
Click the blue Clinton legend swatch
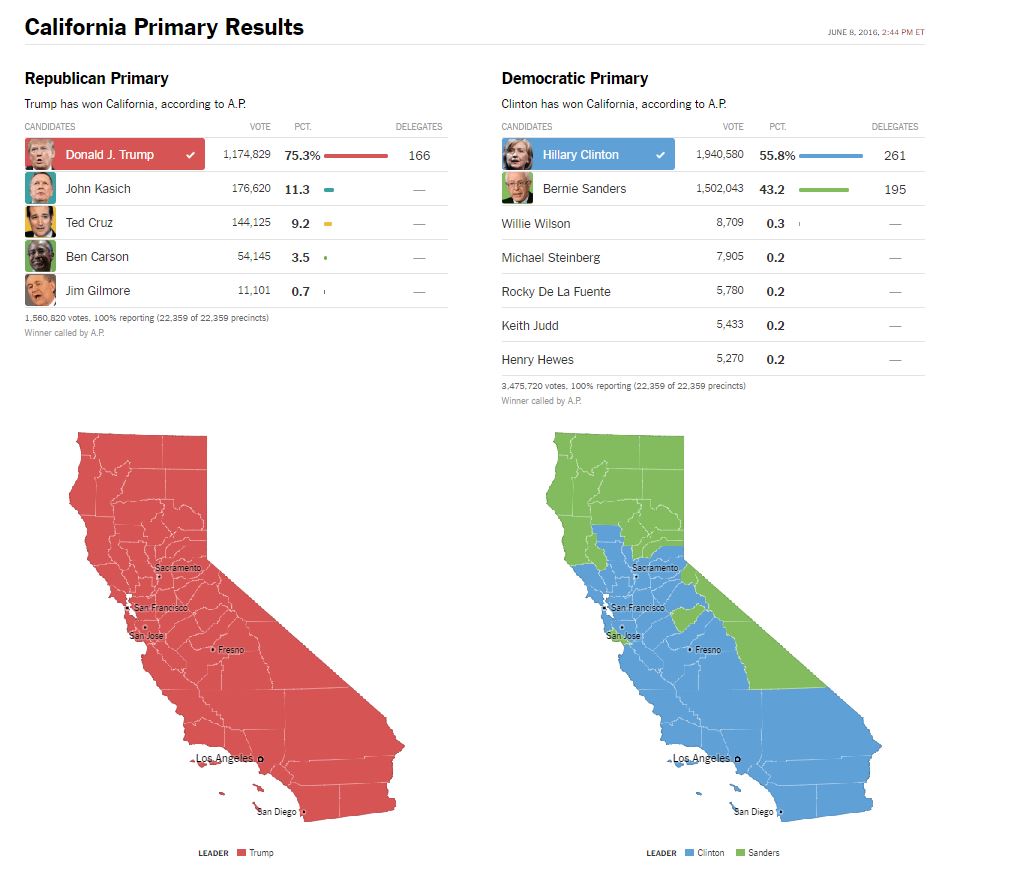pos(689,853)
